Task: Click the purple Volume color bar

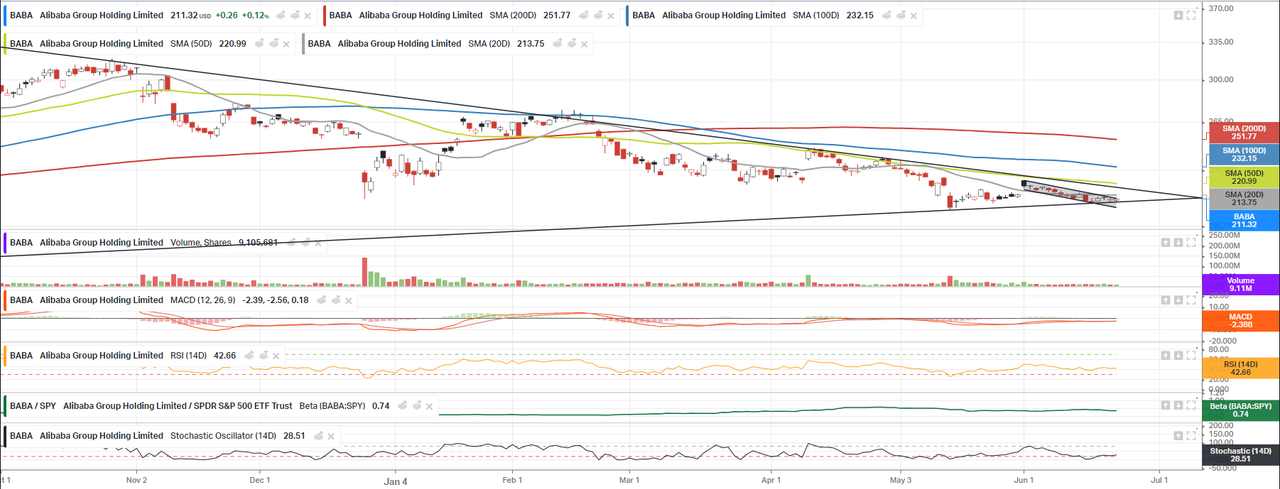Action: [x=5, y=243]
